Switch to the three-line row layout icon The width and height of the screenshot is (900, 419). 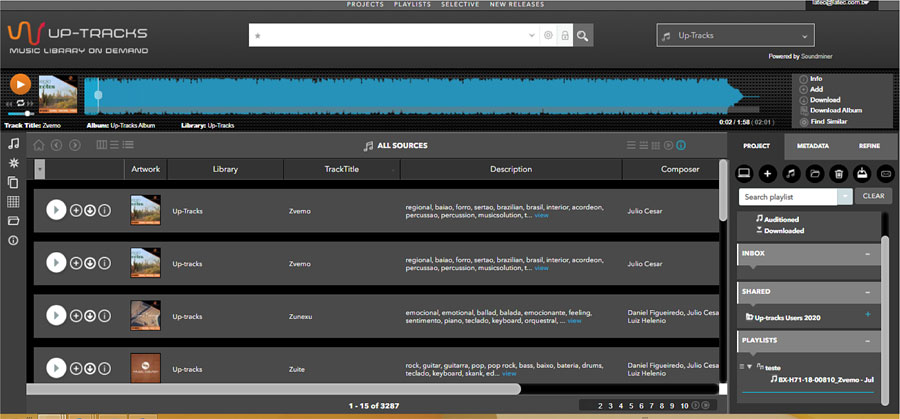[632, 145]
